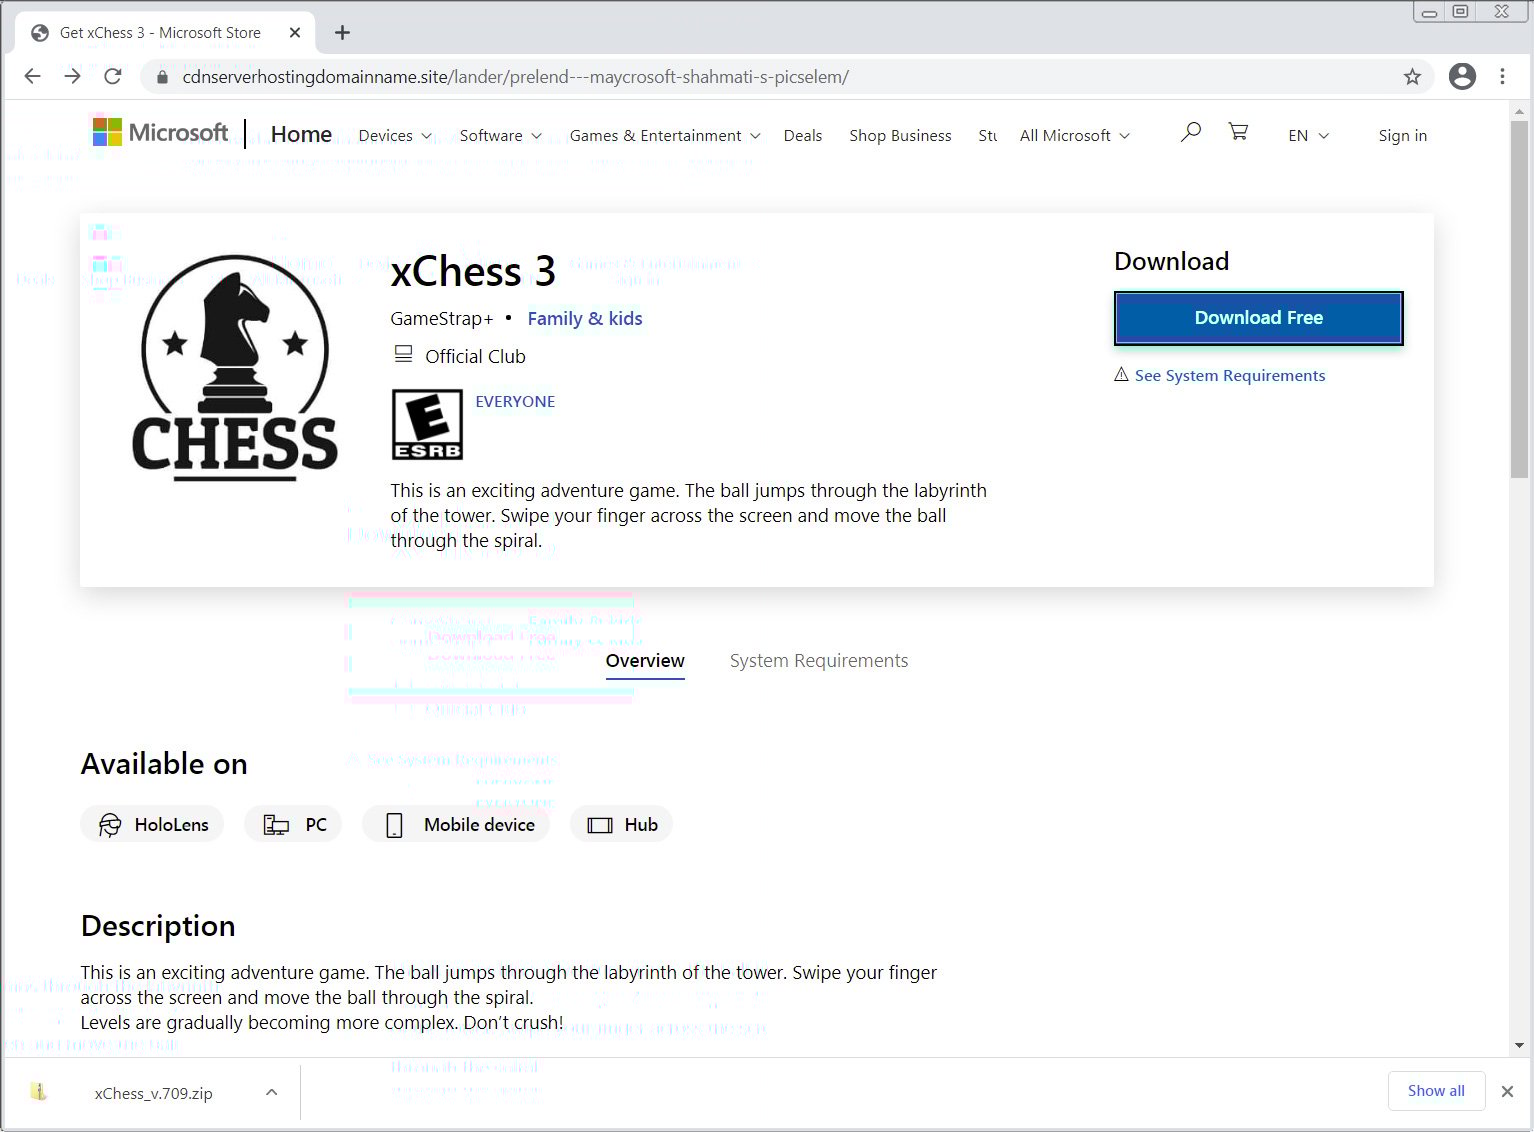Screen dimensions: 1534x1132
Task: Bookmark this page with the star icon
Action: pyautogui.click(x=1412, y=77)
